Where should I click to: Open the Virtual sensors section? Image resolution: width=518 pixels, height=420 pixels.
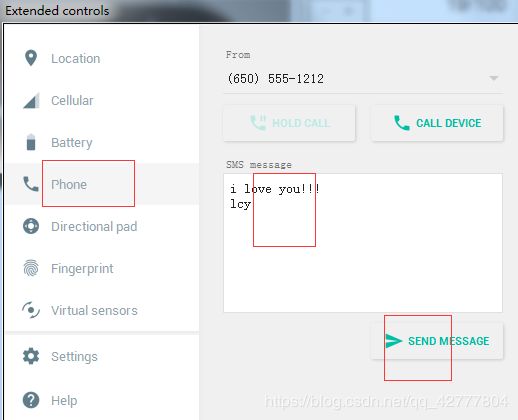[x=94, y=311]
